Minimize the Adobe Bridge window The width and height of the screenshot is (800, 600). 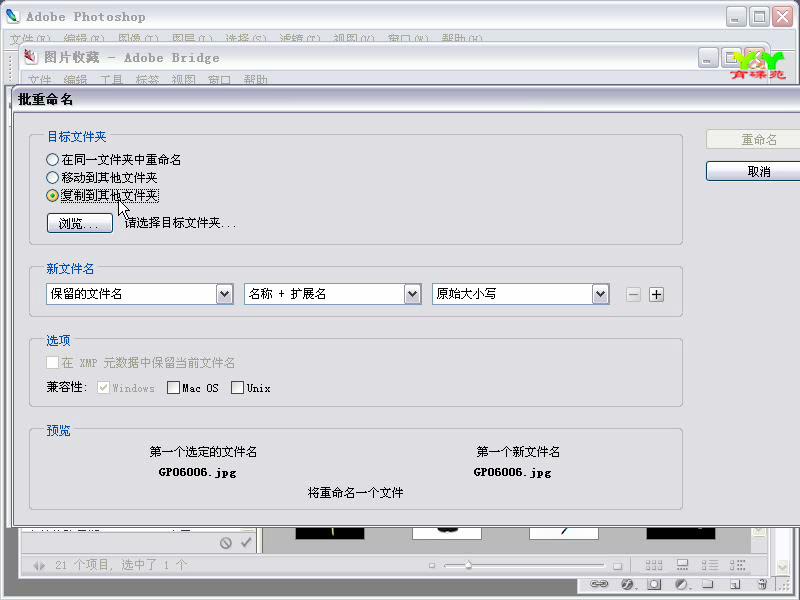coord(707,58)
